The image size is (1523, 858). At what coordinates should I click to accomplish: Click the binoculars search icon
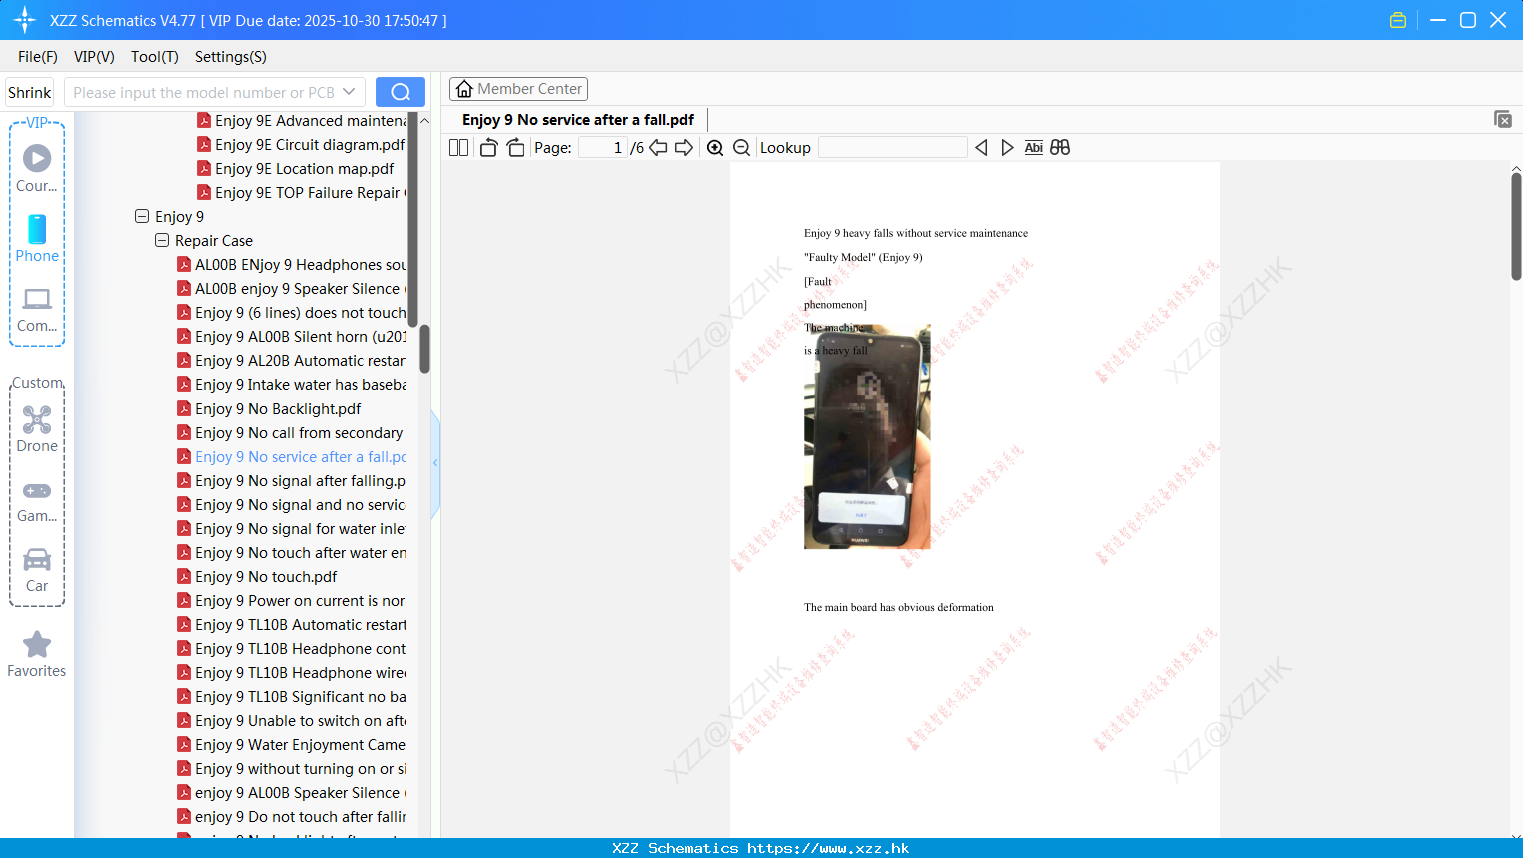coord(1060,147)
